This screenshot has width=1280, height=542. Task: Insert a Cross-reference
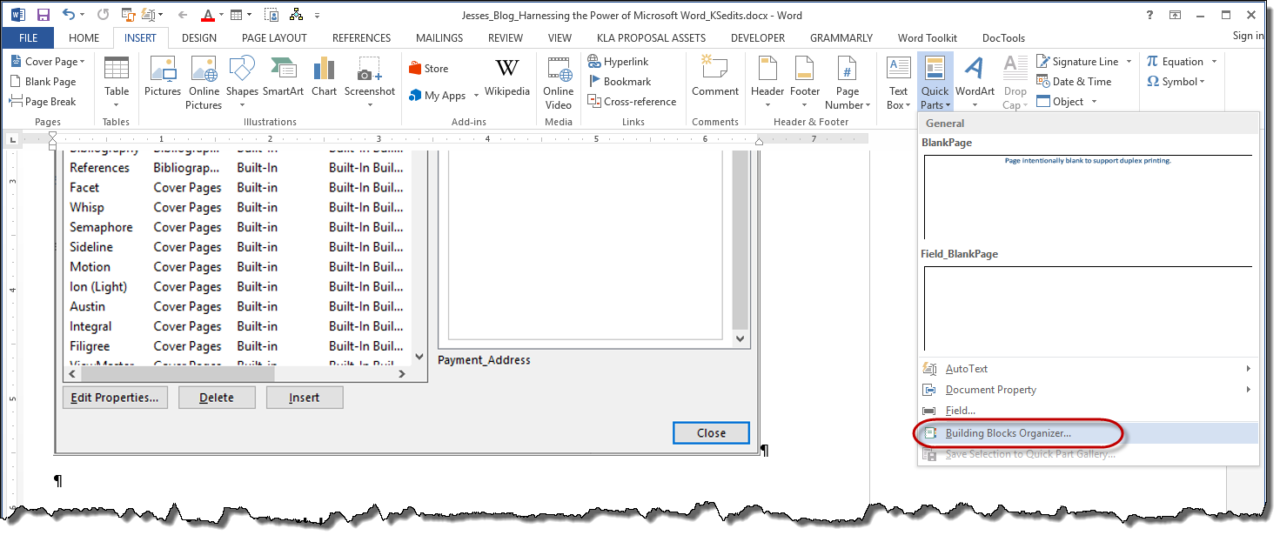(632, 101)
